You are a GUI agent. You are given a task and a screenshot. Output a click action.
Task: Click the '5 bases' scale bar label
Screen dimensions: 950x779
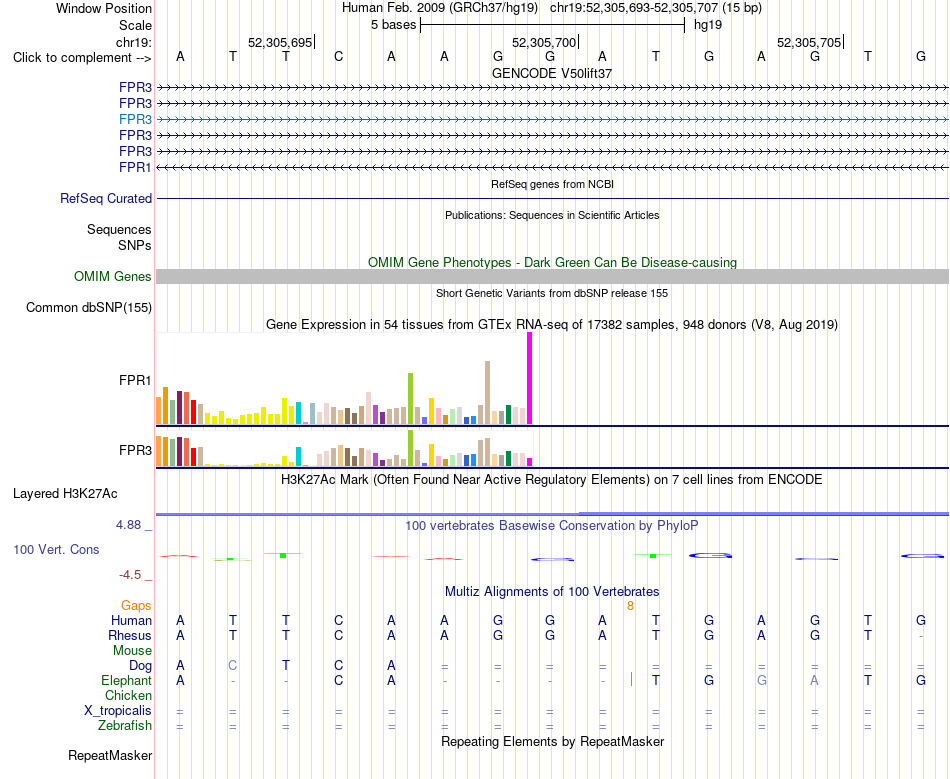(x=394, y=25)
